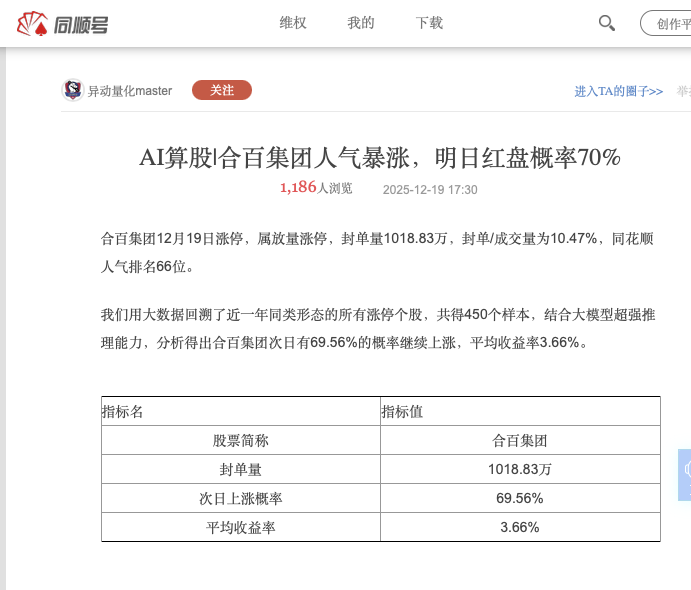The width and height of the screenshot is (691, 590).
Task: Click the 1,186人浏览 view count
Action: tap(316, 188)
